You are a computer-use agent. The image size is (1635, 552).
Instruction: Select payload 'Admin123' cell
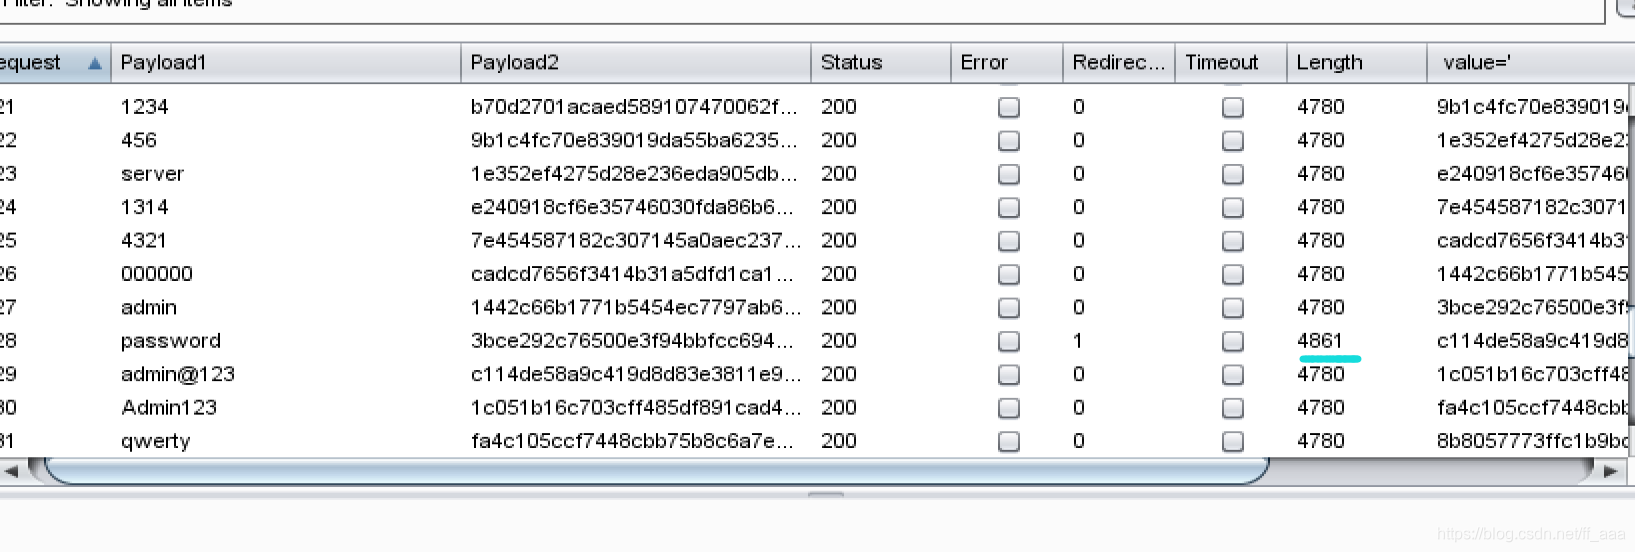(169, 408)
